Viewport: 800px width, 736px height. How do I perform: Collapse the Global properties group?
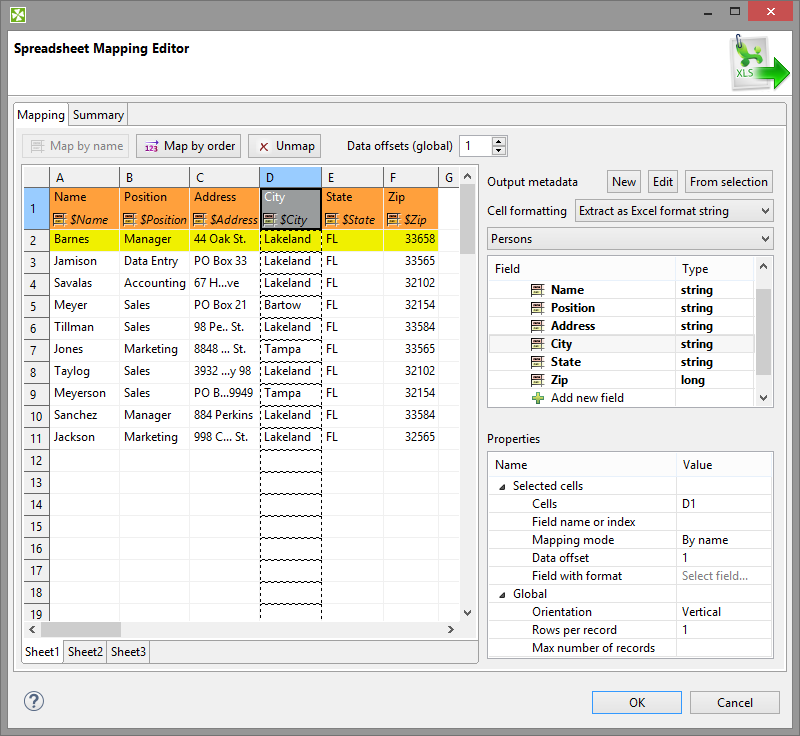[x=502, y=594]
